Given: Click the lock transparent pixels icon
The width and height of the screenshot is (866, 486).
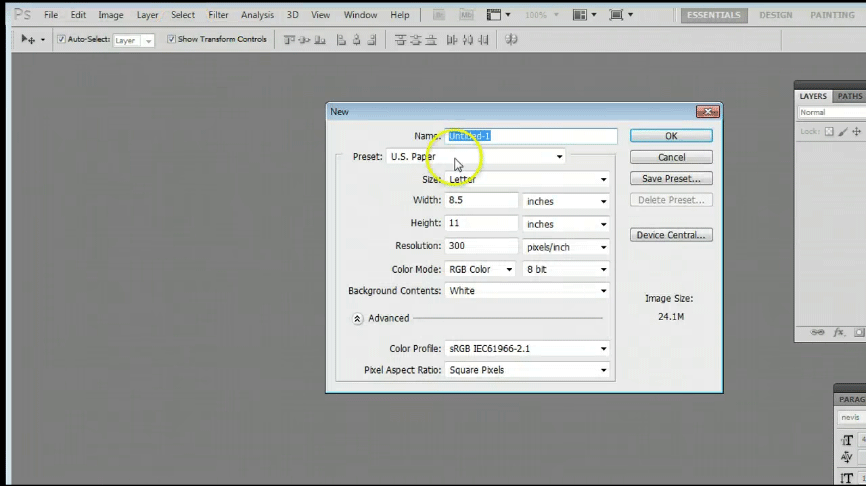Looking at the screenshot, I should click(829, 132).
